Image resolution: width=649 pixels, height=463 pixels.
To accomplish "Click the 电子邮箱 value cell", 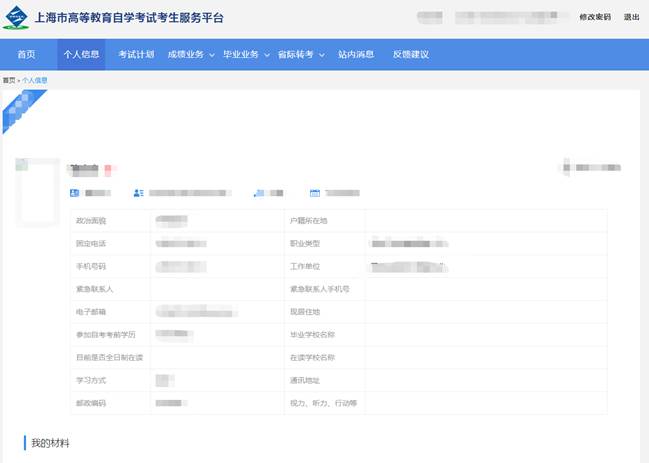I will (215, 311).
